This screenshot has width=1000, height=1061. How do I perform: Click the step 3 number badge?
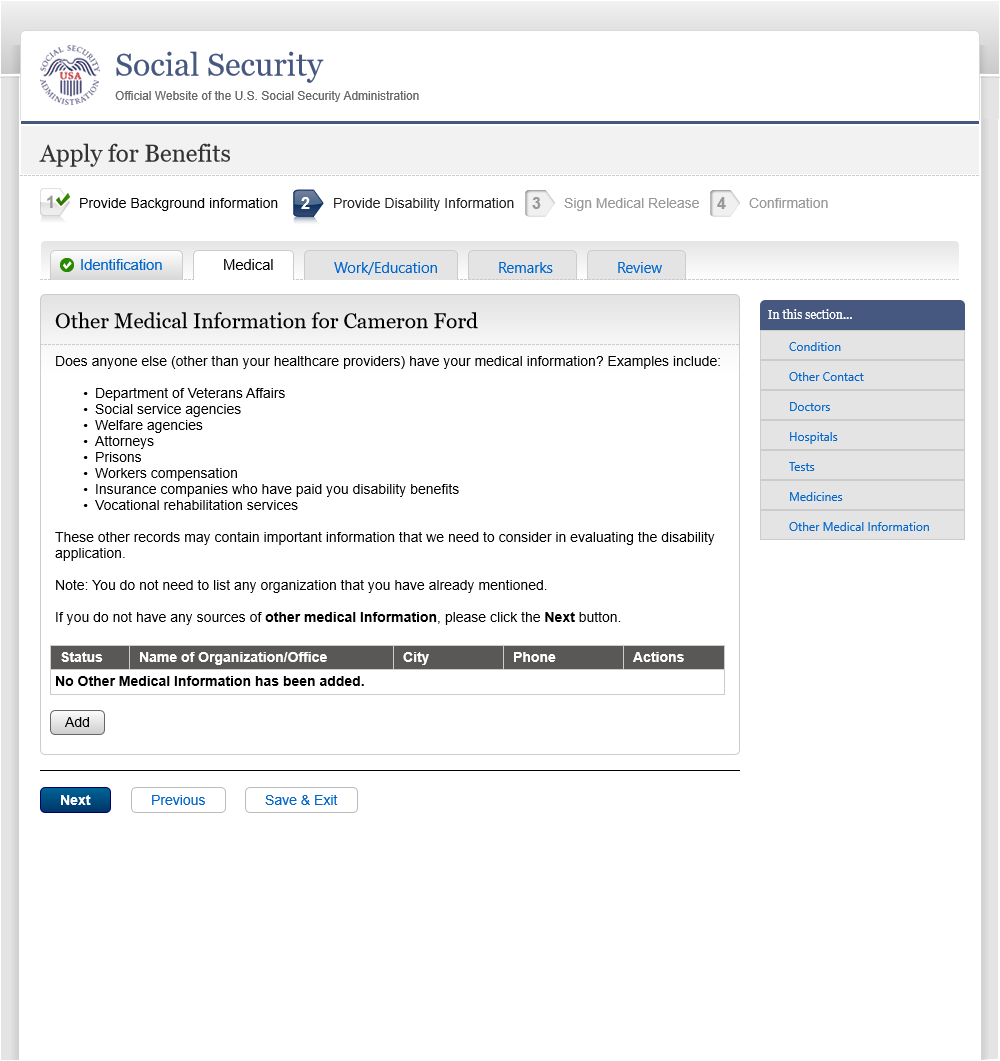pos(538,204)
